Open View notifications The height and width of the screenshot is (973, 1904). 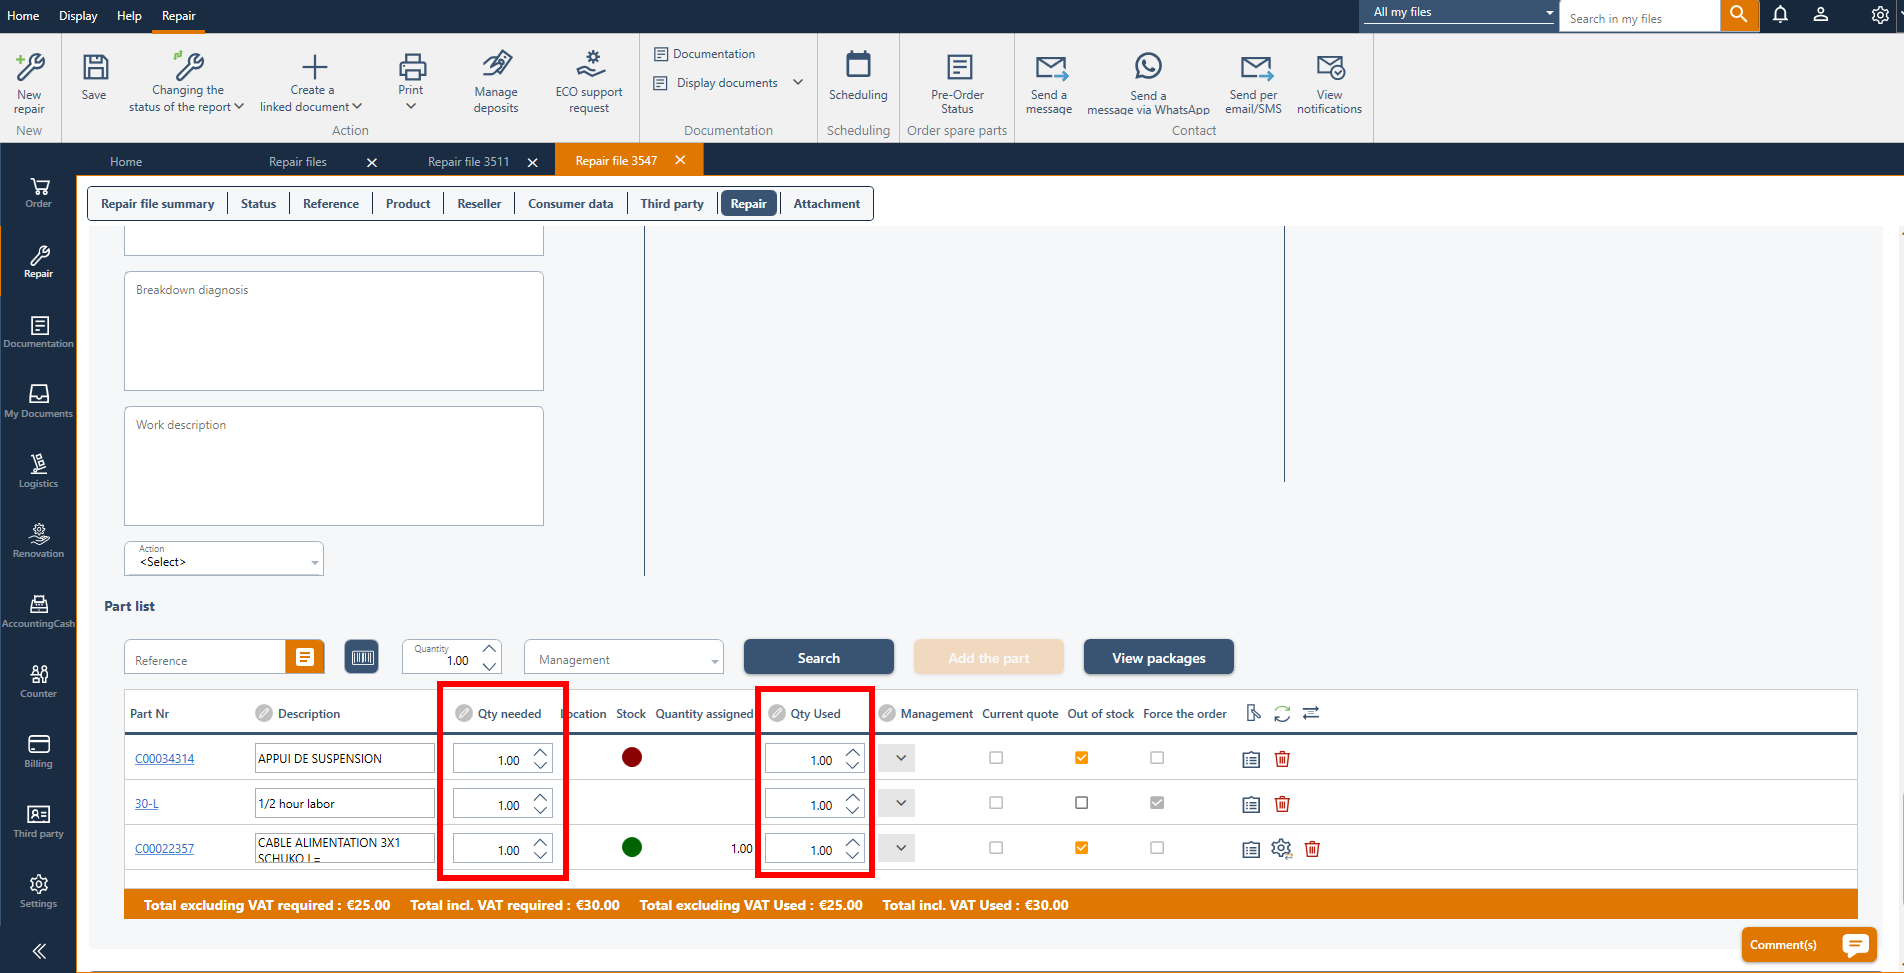point(1329,84)
